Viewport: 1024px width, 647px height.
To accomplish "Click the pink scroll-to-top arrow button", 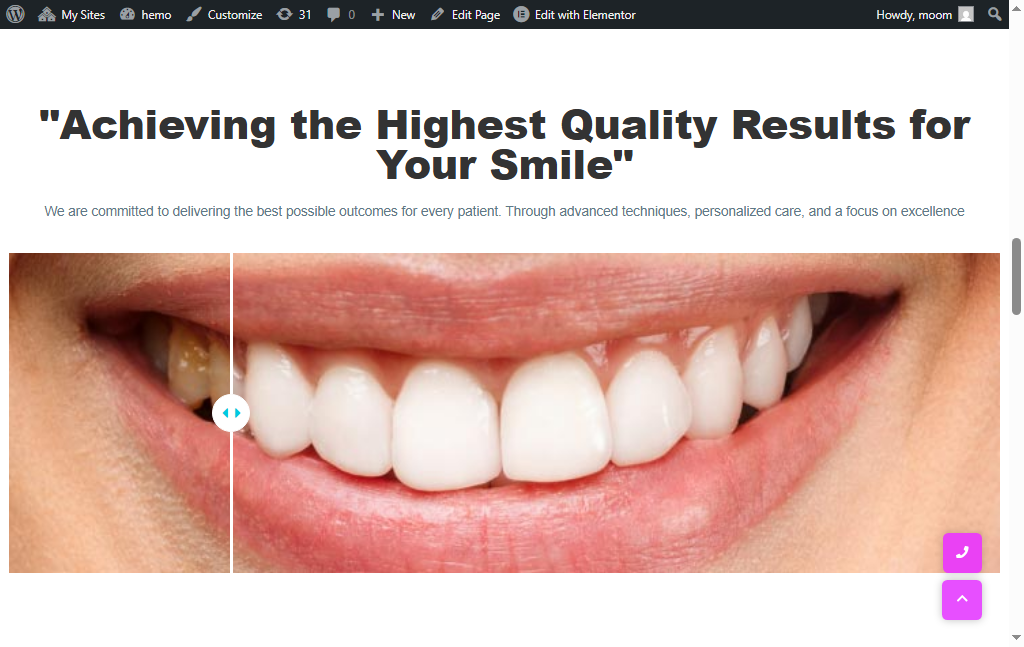I will tap(962, 600).
